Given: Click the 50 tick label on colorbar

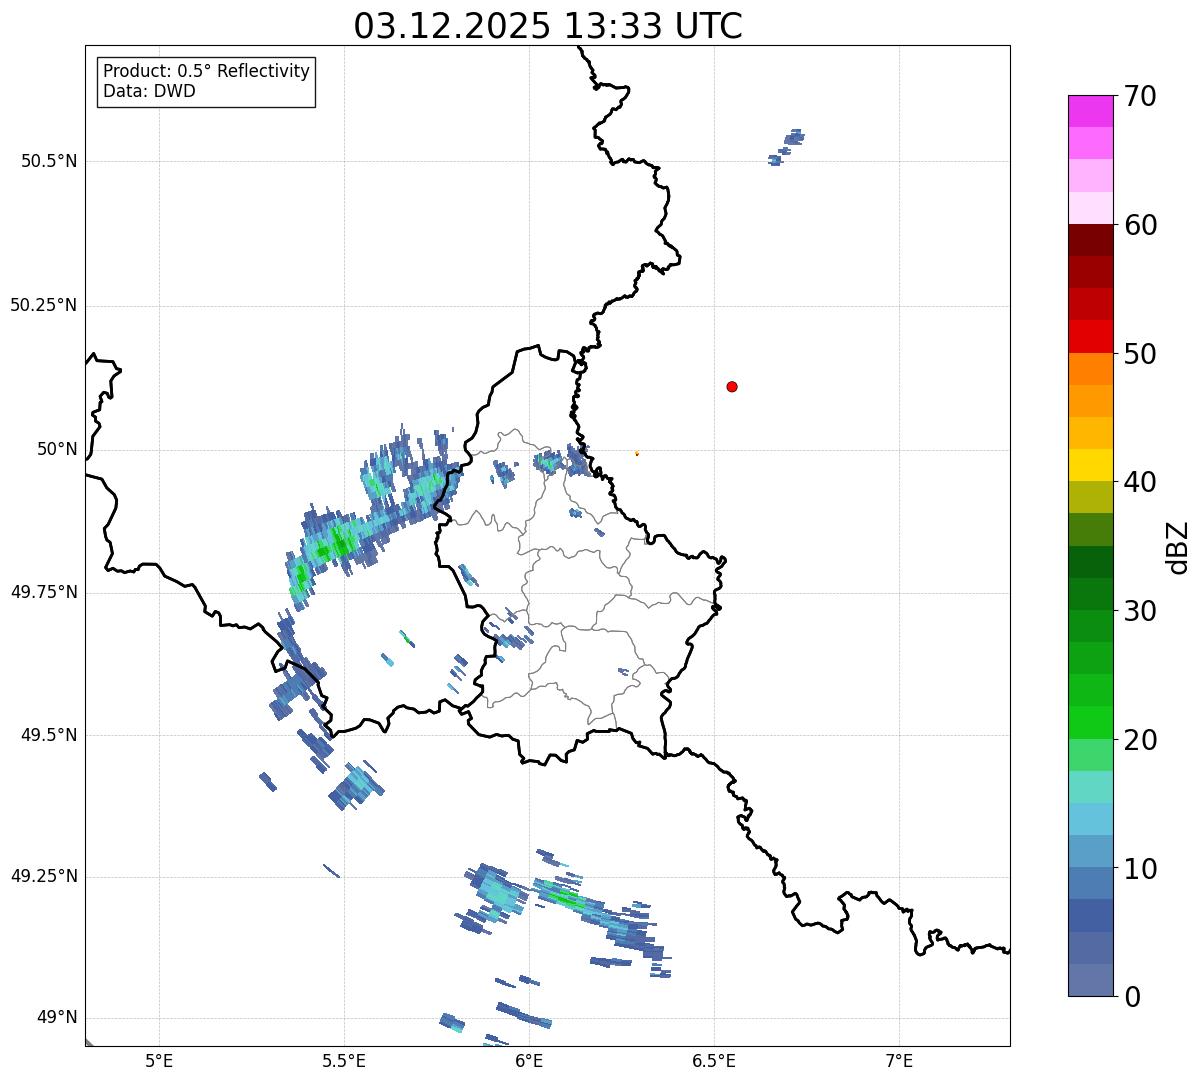Looking at the screenshot, I should pyautogui.click(x=1140, y=354).
